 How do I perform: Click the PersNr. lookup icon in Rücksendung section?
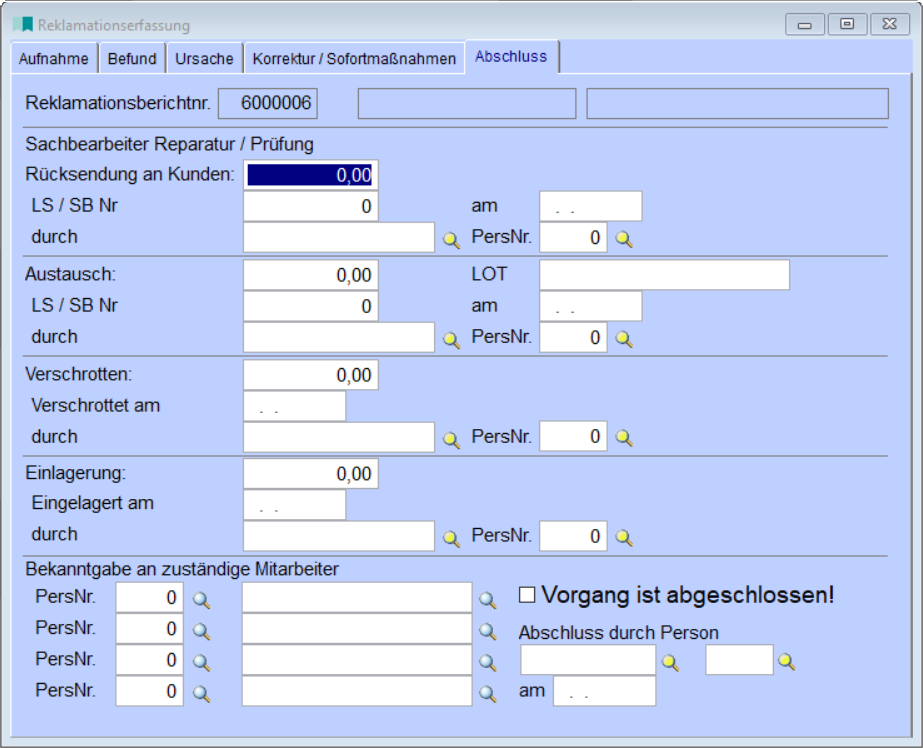(623, 239)
